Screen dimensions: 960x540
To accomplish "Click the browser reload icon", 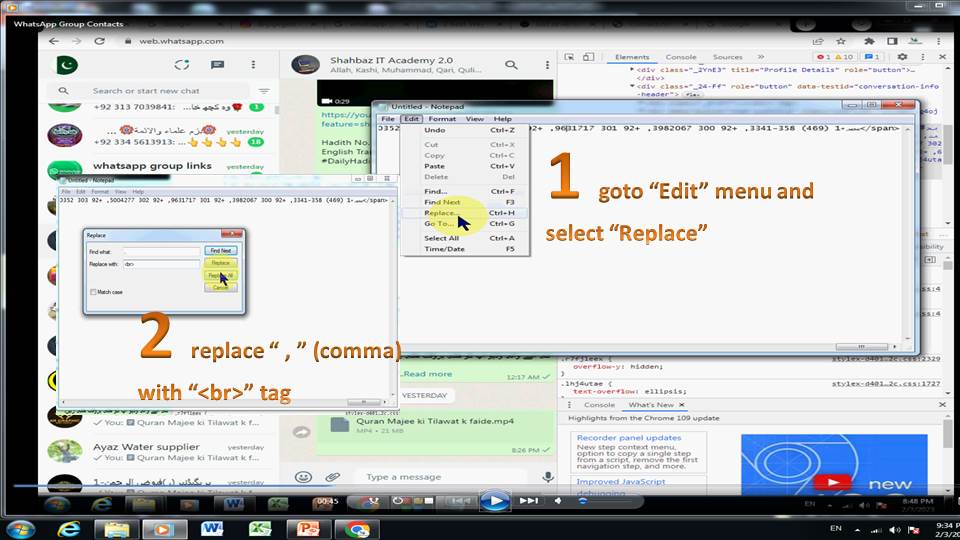I will pos(99,41).
